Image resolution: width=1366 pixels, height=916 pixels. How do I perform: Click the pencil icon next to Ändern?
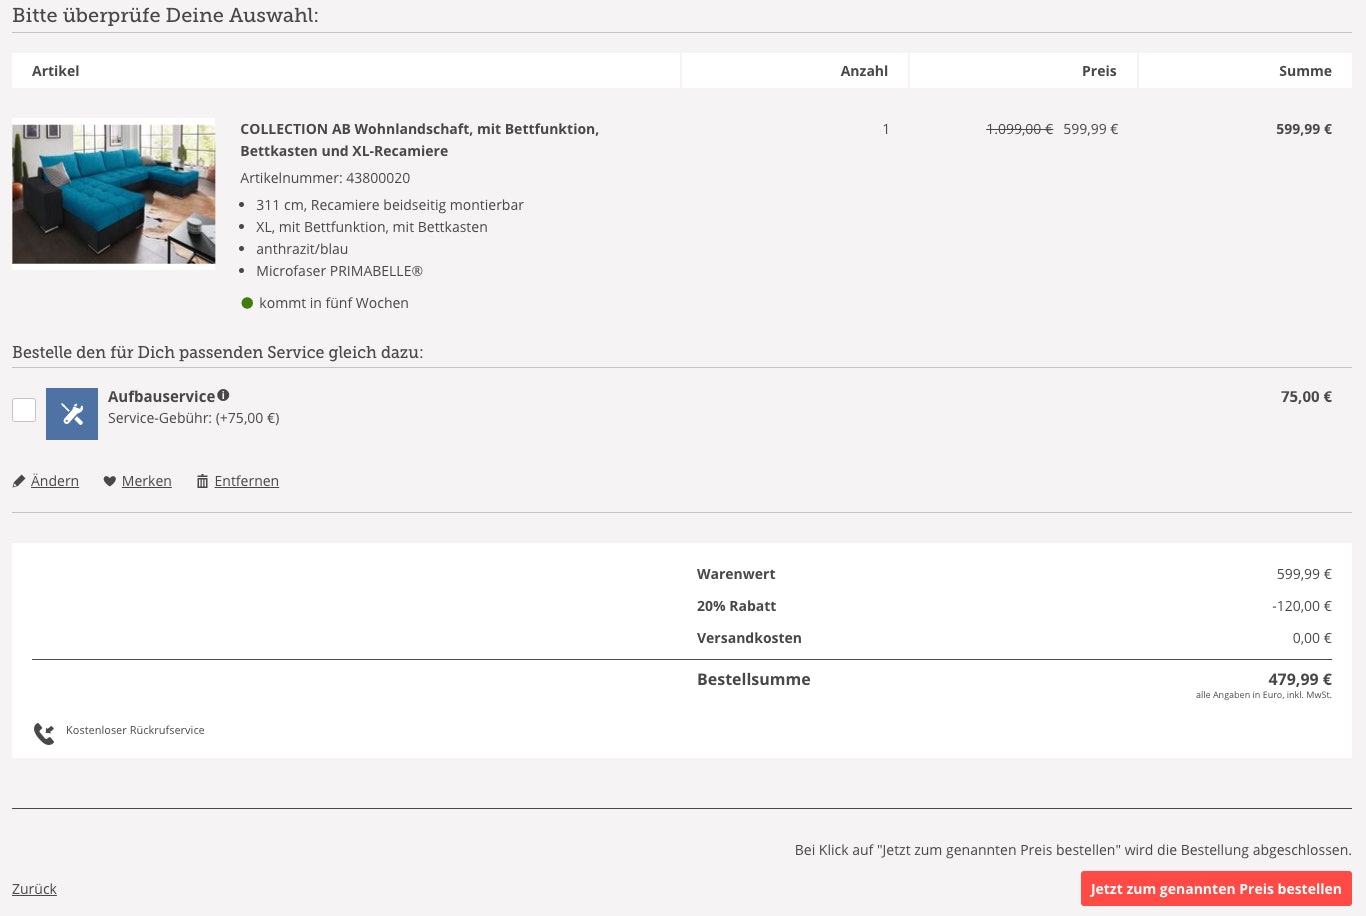[19, 482]
